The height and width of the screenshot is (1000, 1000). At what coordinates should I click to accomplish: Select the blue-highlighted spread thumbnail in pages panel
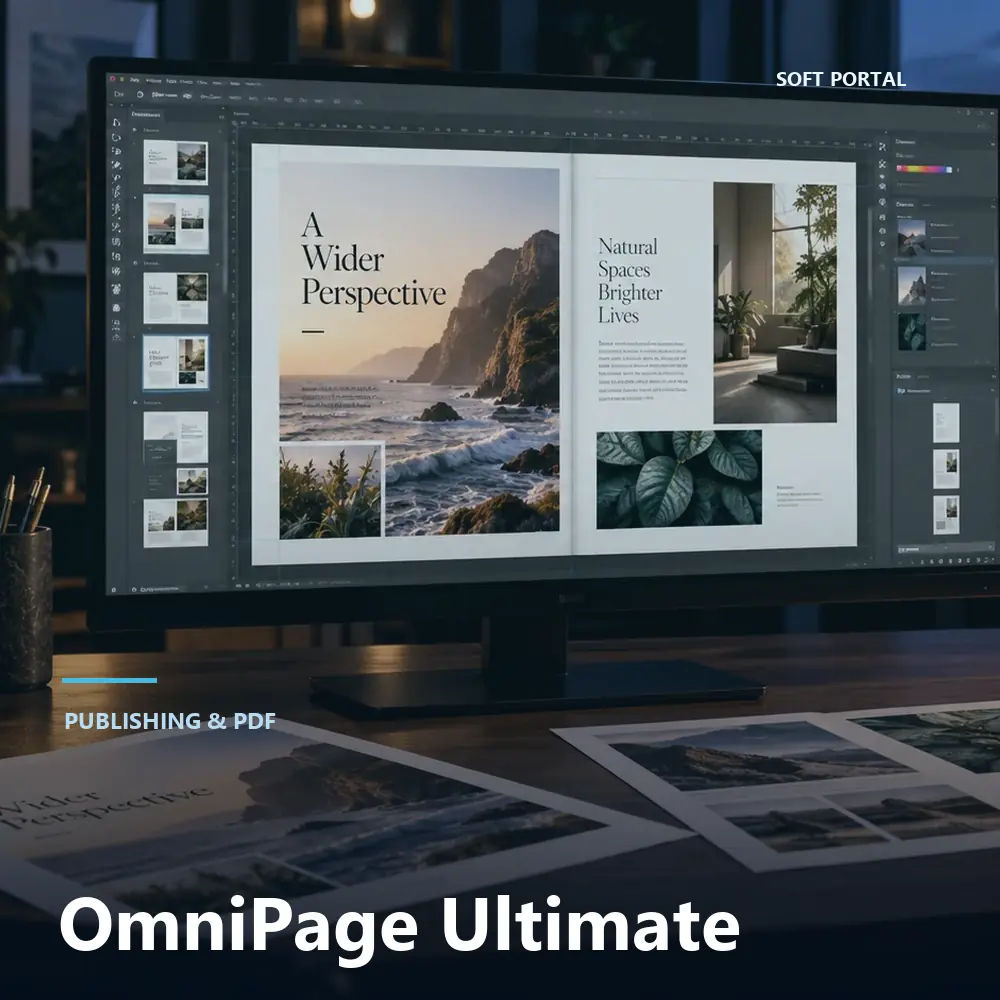point(175,362)
